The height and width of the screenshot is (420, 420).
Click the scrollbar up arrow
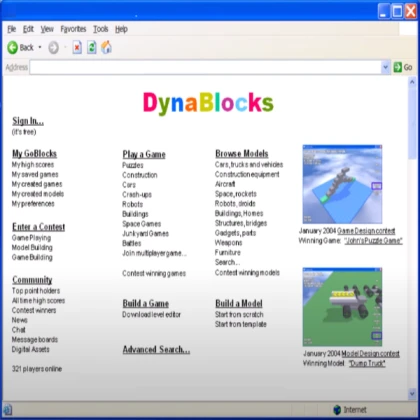click(x=412, y=82)
